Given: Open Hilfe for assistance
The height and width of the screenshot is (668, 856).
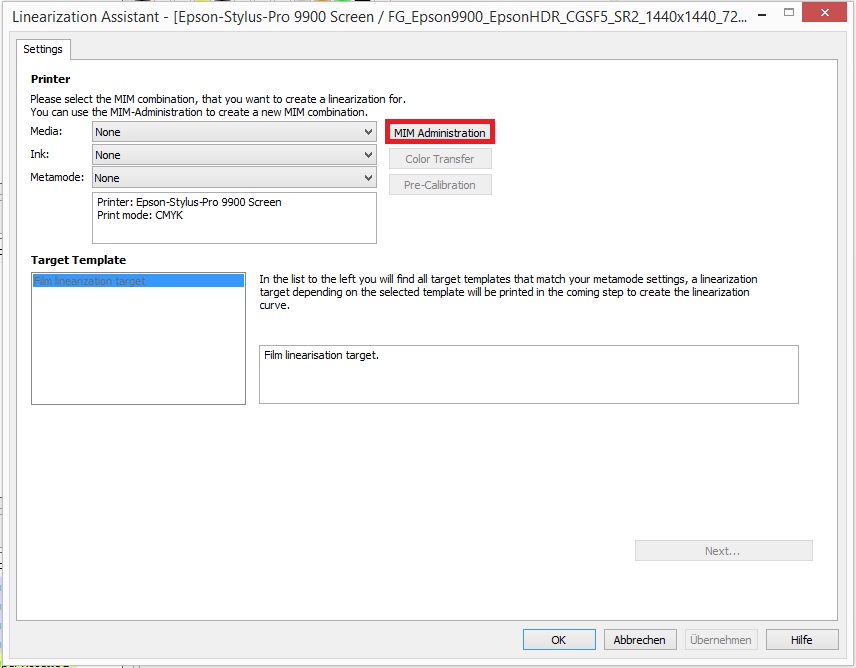Looking at the screenshot, I should (802, 639).
